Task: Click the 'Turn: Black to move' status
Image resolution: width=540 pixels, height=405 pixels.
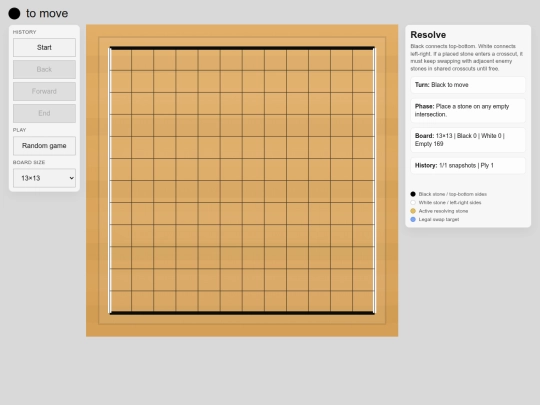Action: click(x=468, y=85)
